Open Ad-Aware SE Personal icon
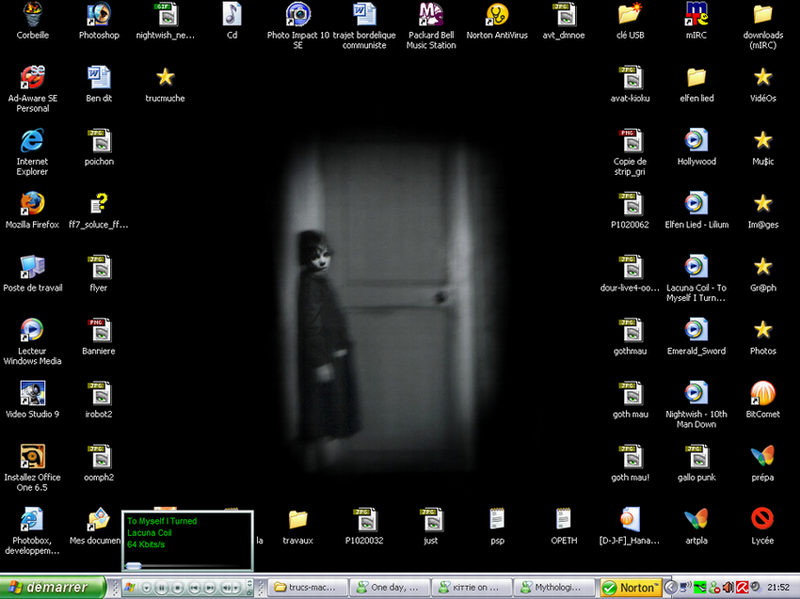 pos(32,77)
